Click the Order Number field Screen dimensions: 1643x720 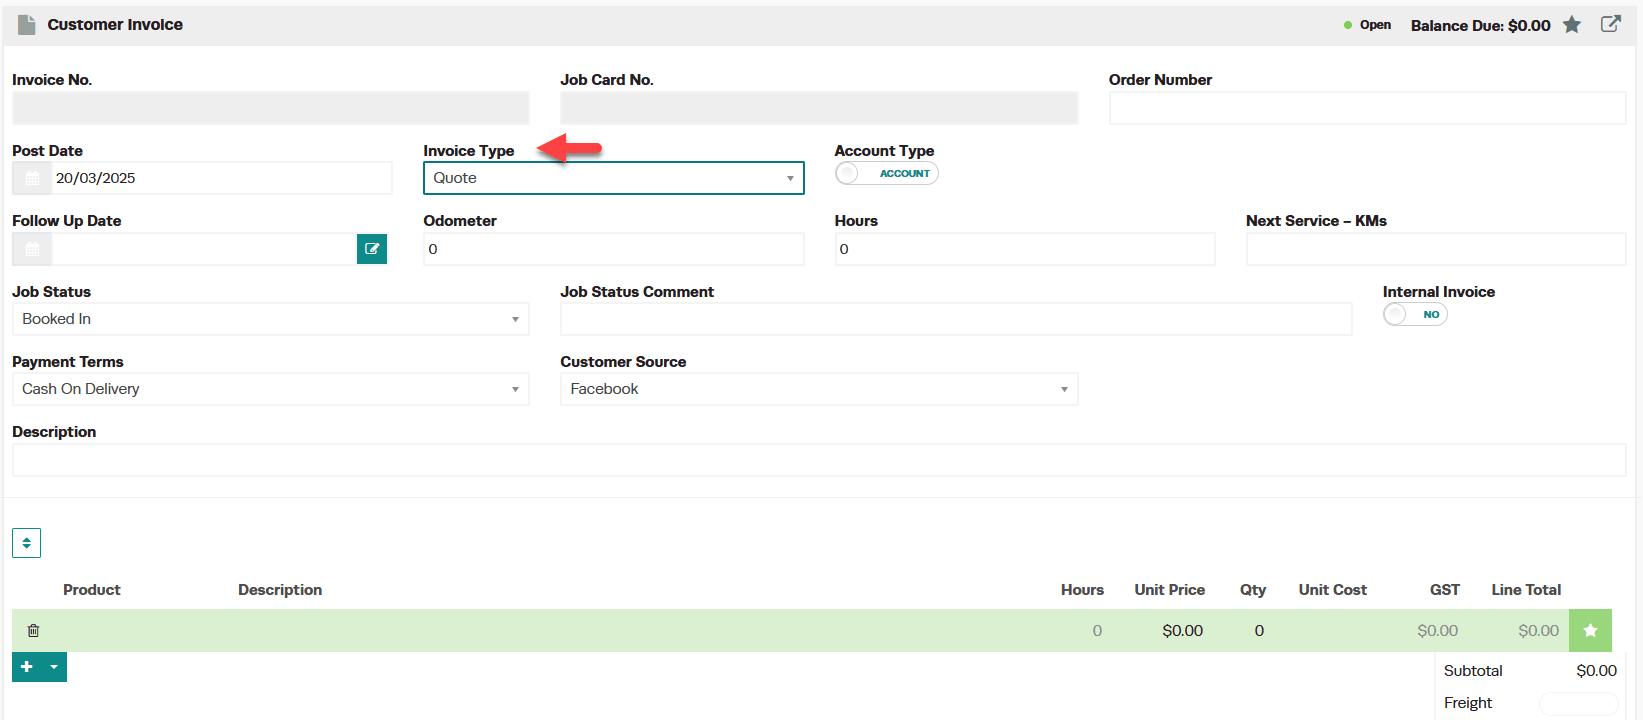point(1367,108)
